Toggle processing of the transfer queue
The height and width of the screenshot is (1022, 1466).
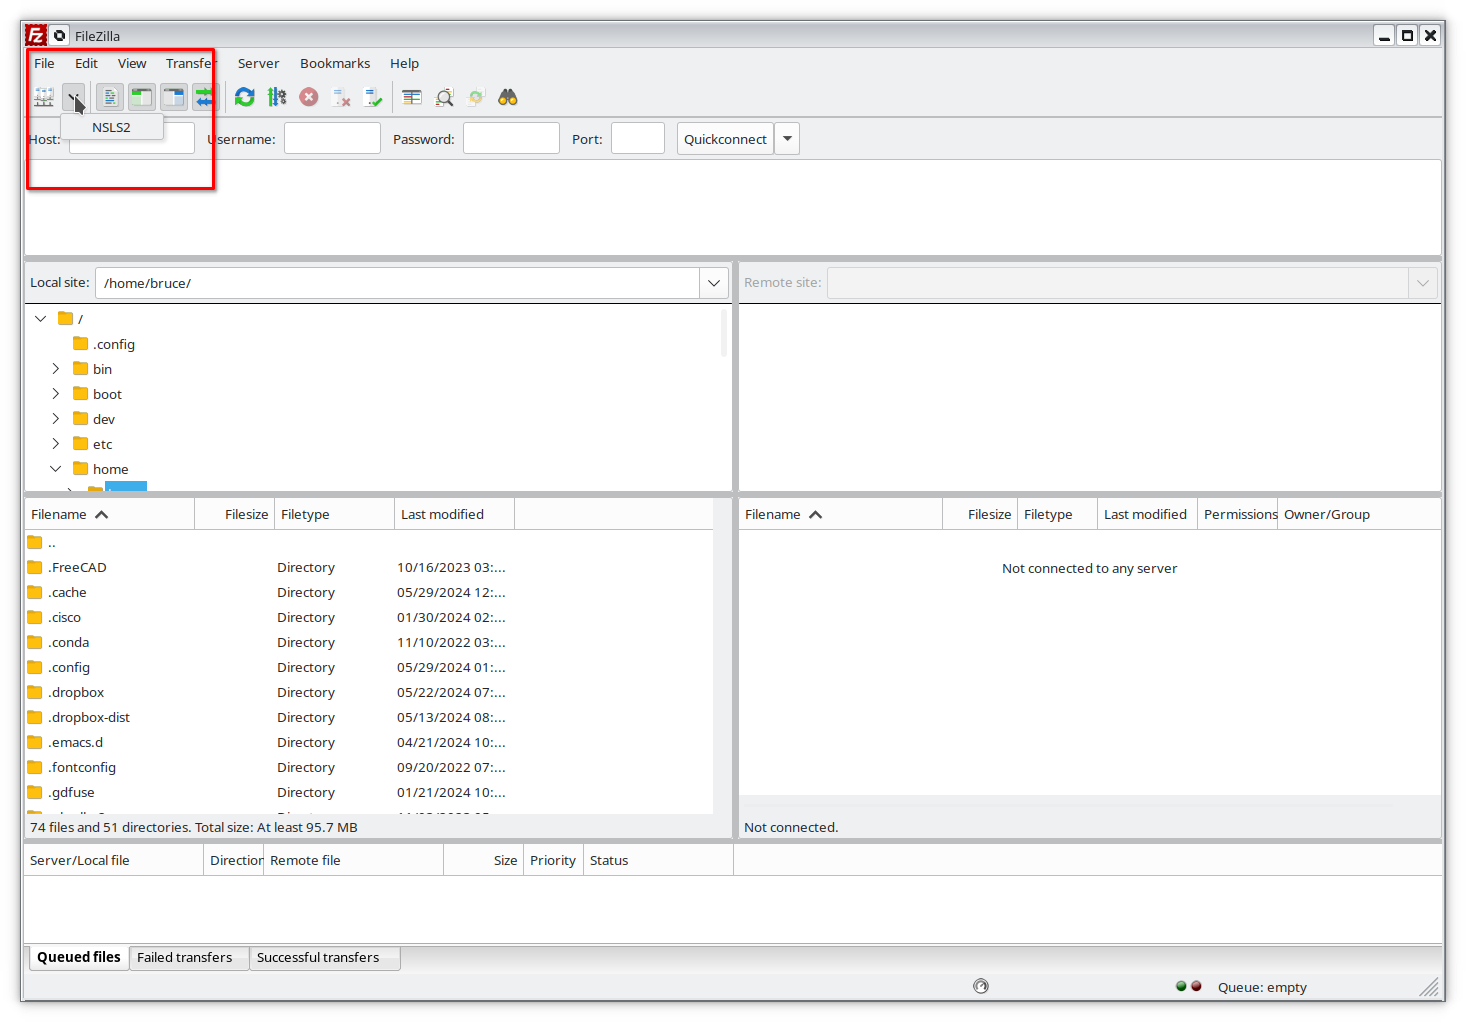coord(277,97)
